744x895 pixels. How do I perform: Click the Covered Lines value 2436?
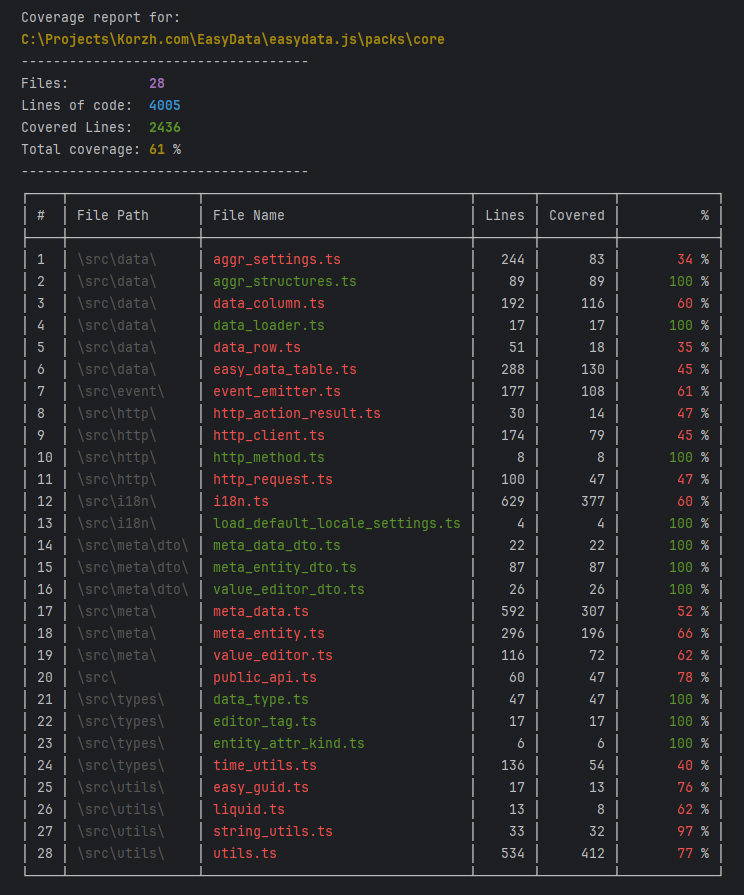click(165, 127)
